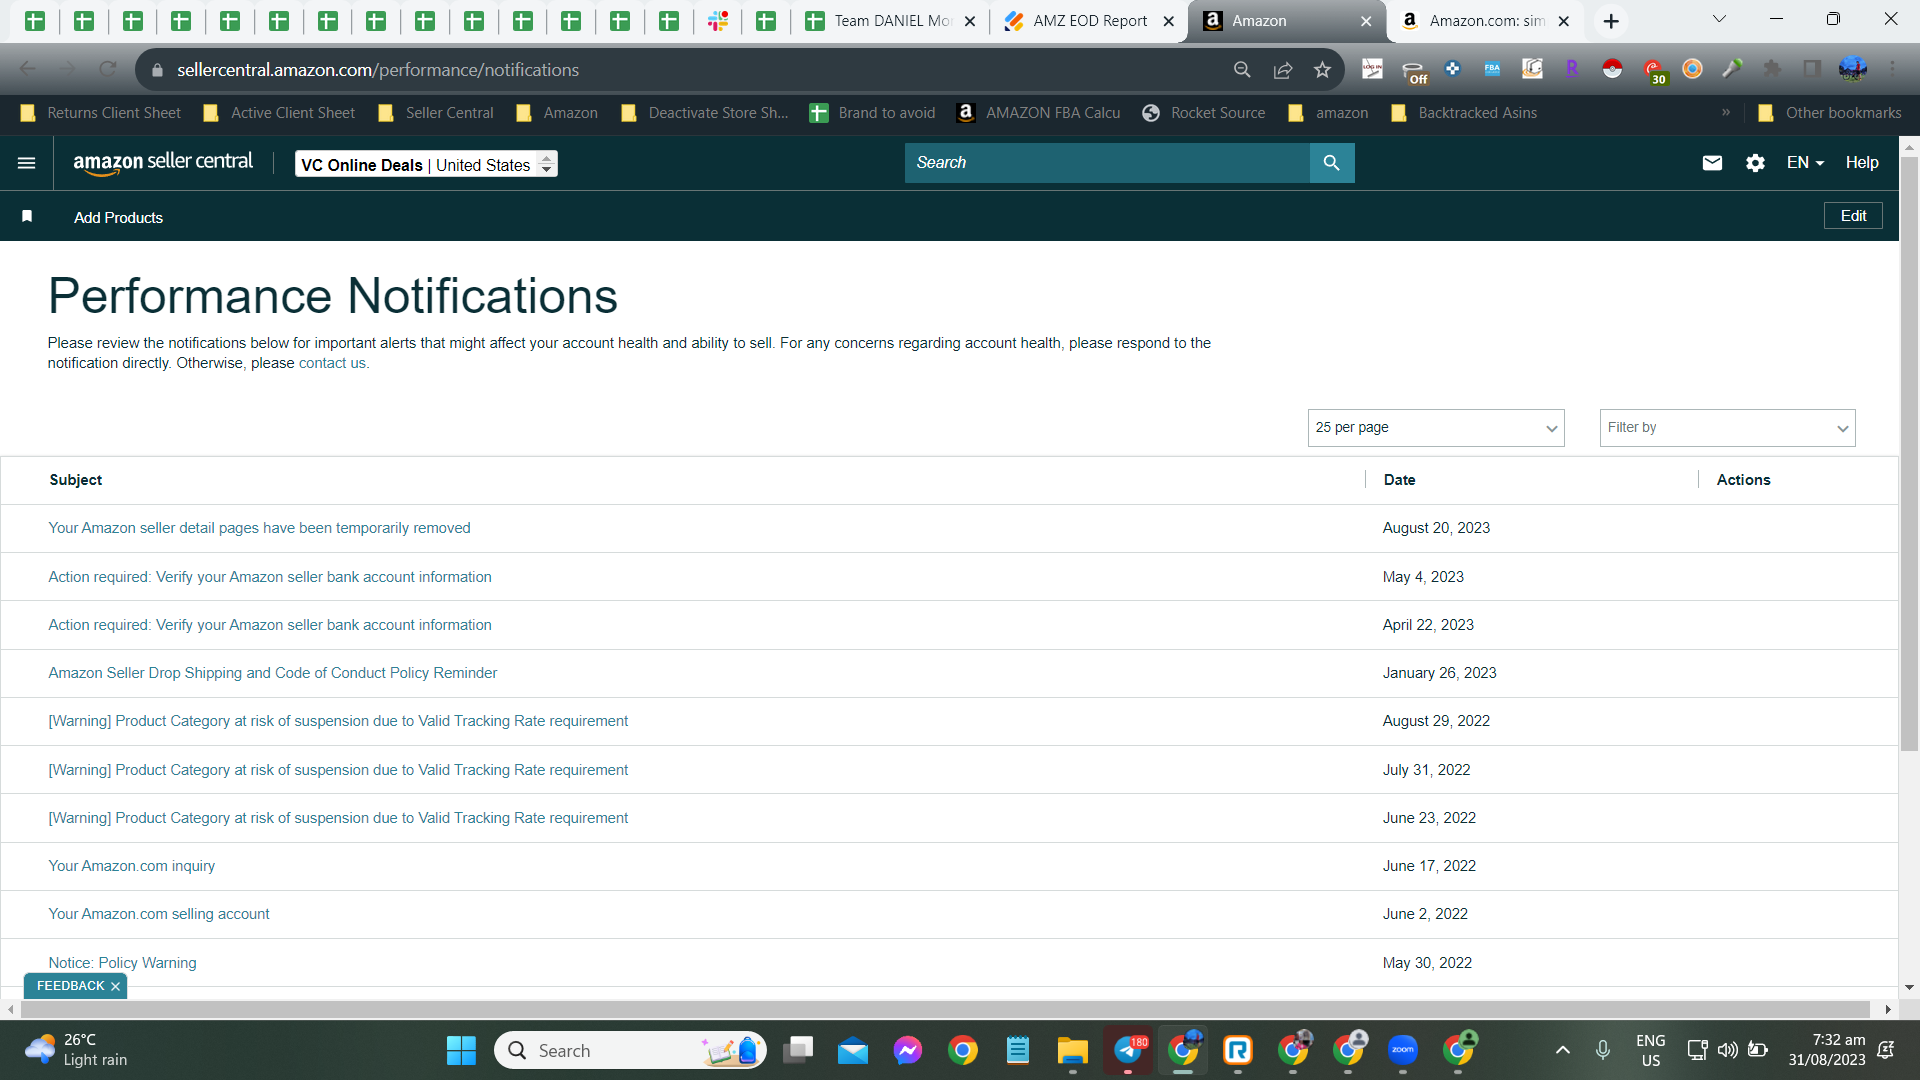Open the Other bookmarks folder
This screenshot has height=1080, width=1920.
[1830, 113]
